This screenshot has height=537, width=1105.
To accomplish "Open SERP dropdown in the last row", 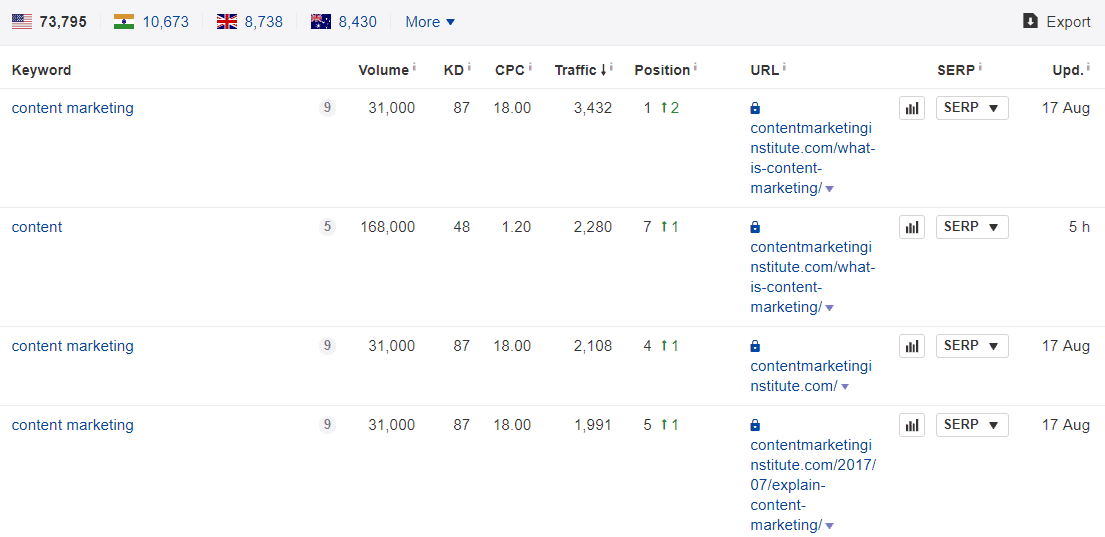I will tap(972, 425).
